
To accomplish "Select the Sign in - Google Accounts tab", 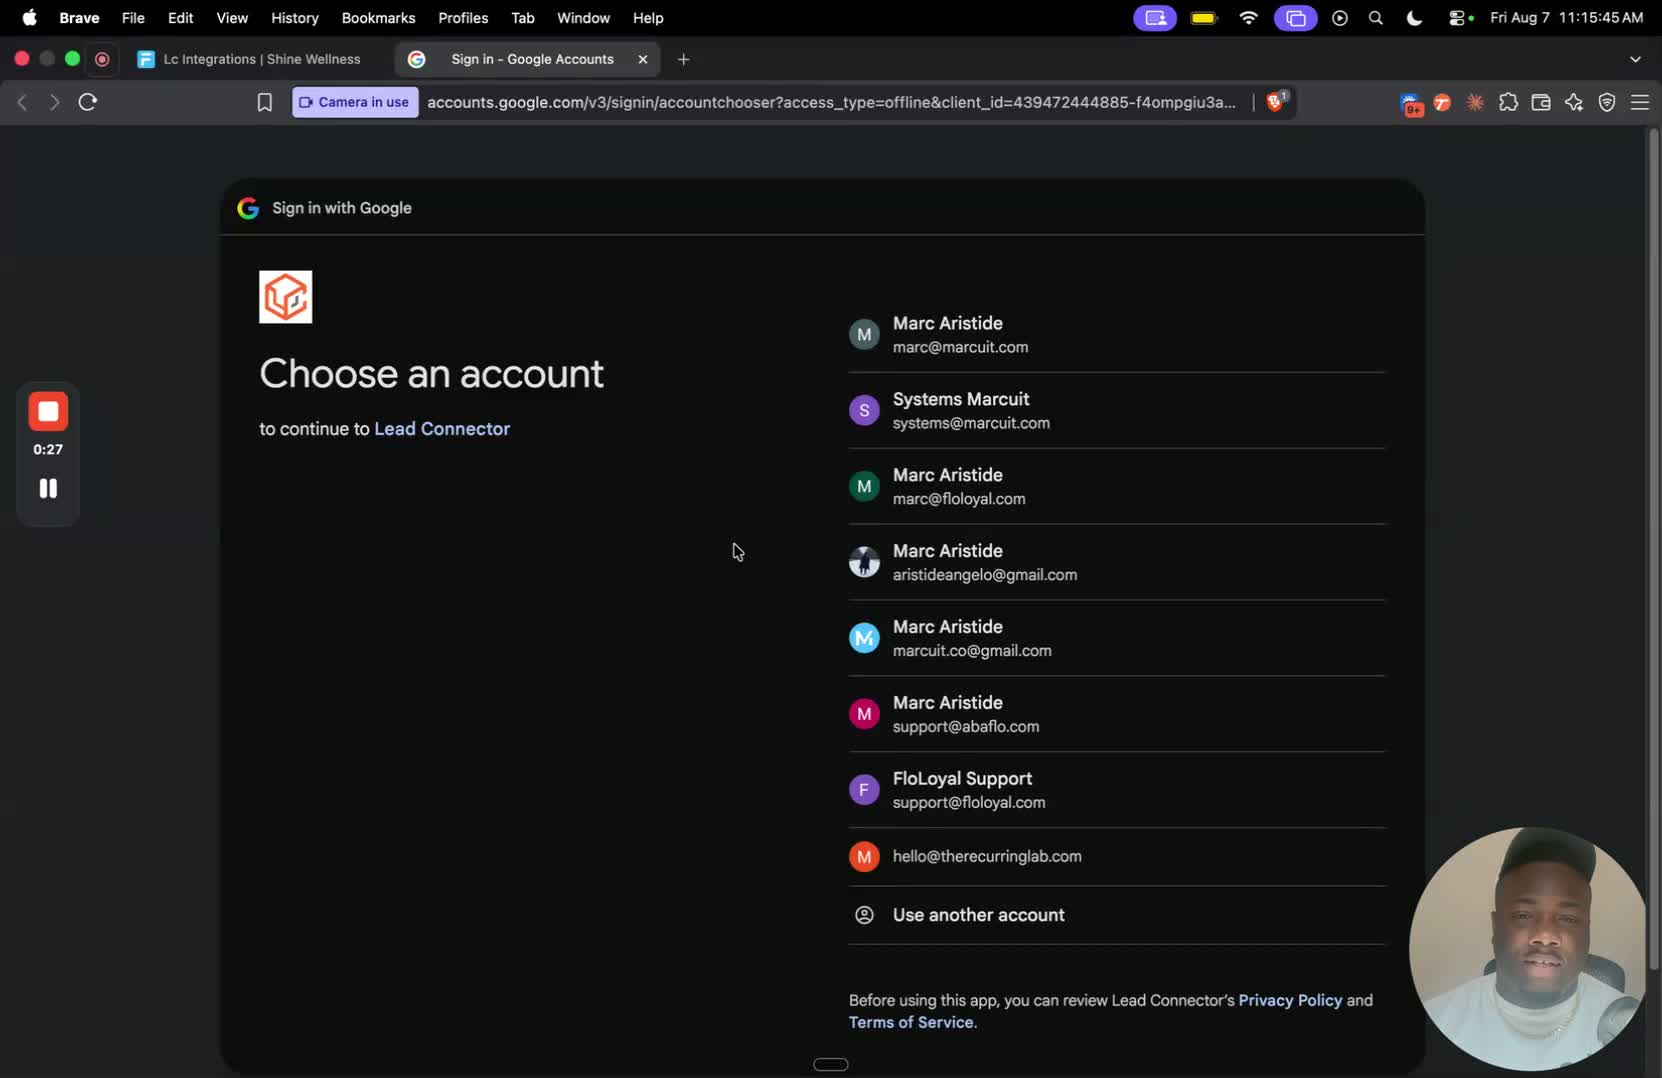I will coord(527,59).
